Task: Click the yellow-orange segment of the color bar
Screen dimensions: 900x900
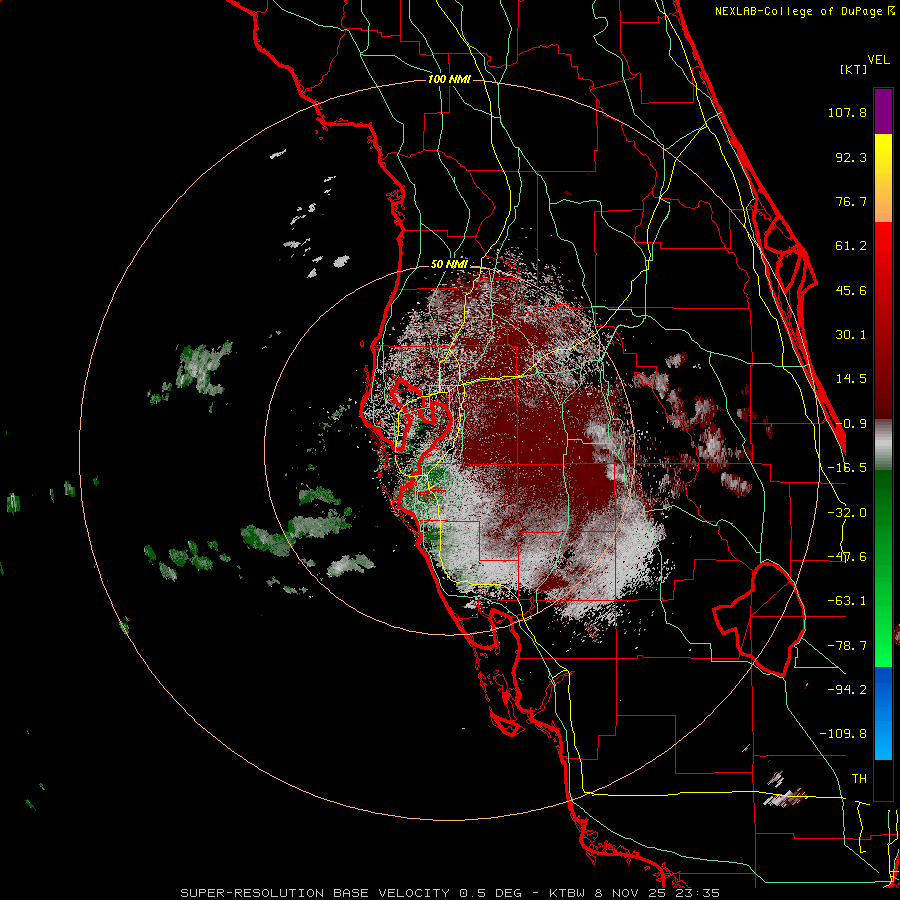Action: 883,178
